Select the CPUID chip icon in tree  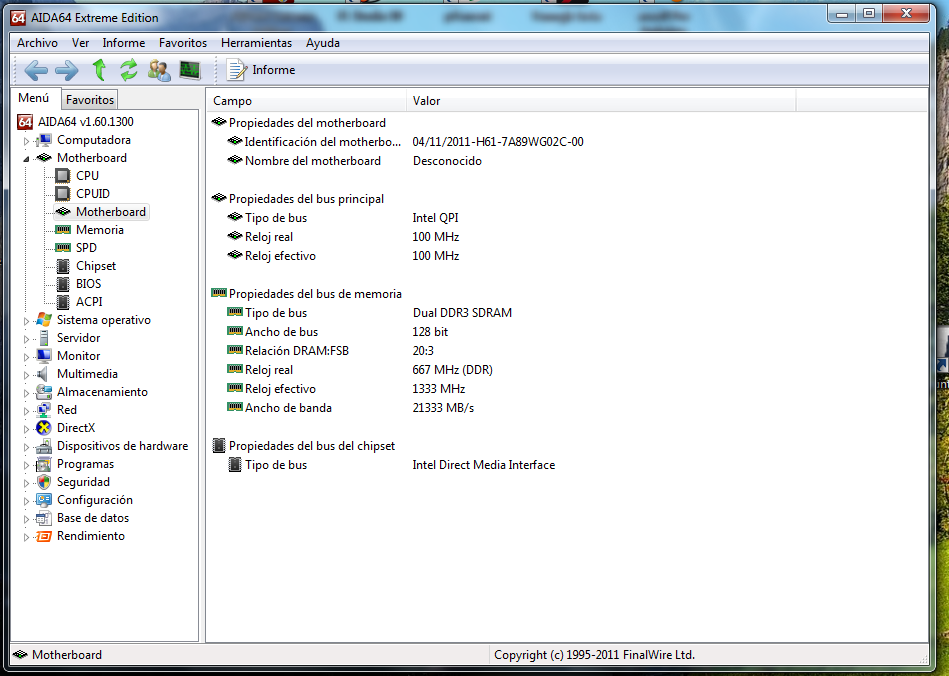[62, 194]
